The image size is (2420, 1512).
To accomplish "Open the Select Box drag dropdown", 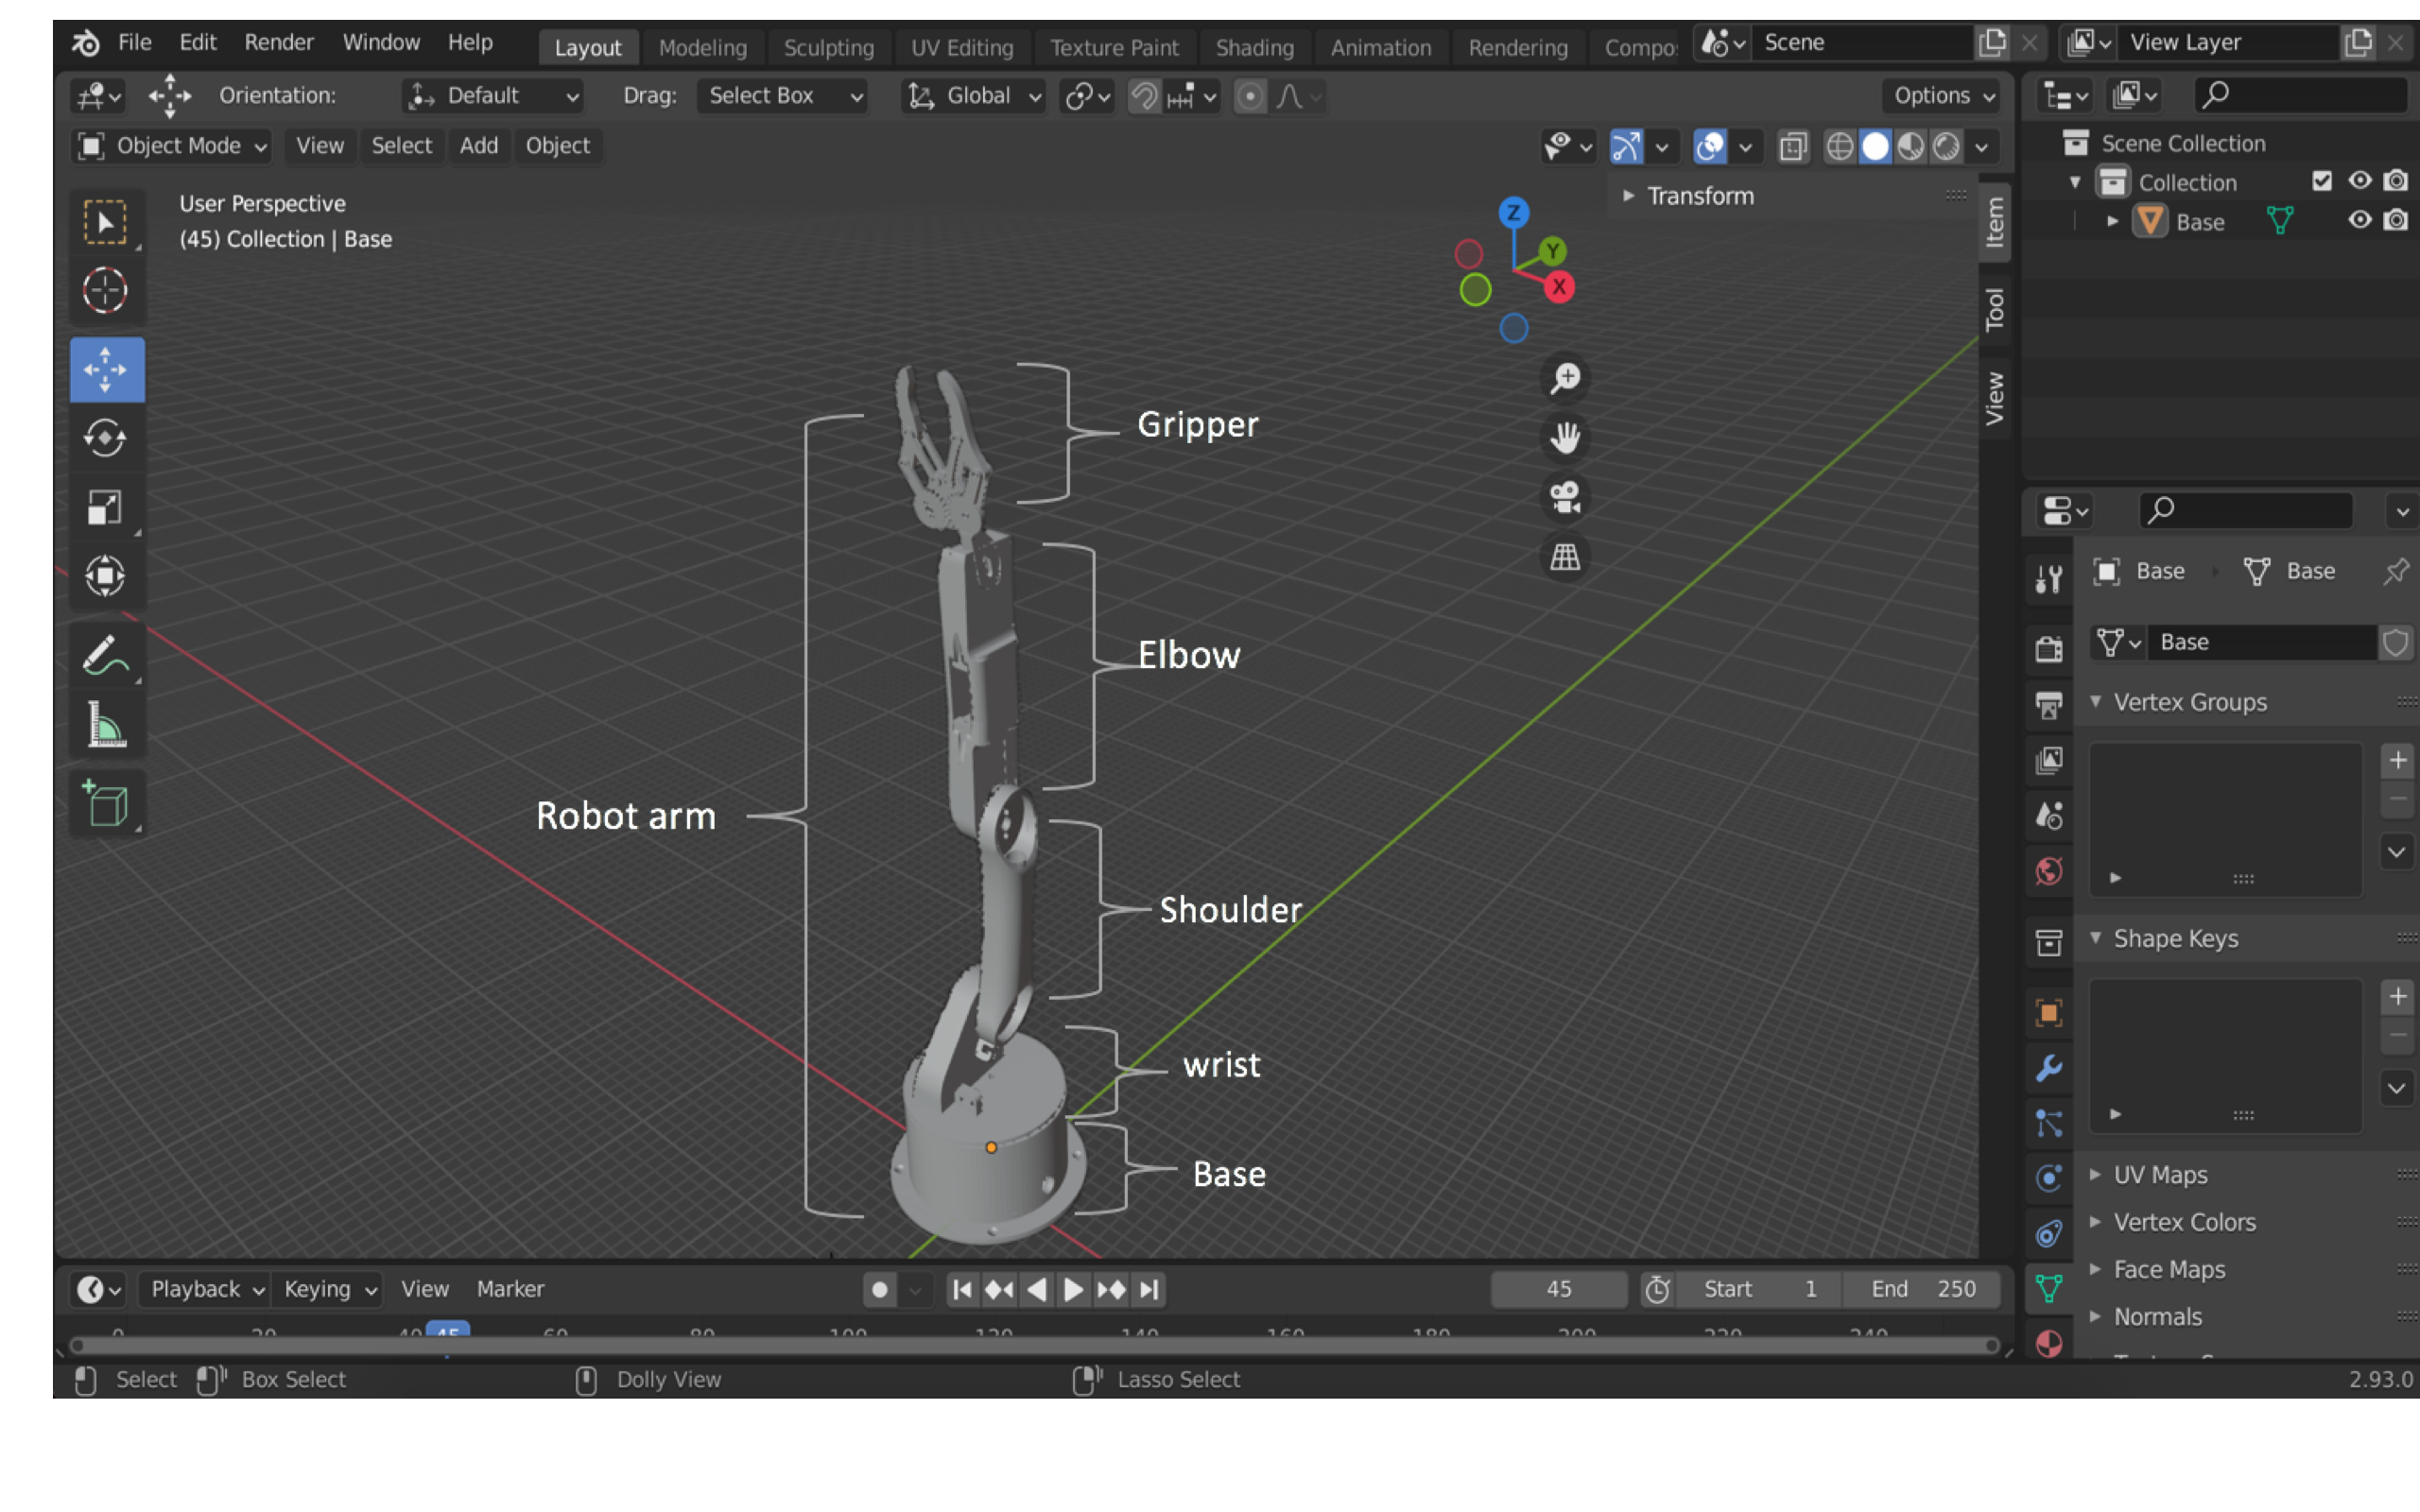I will (x=783, y=96).
